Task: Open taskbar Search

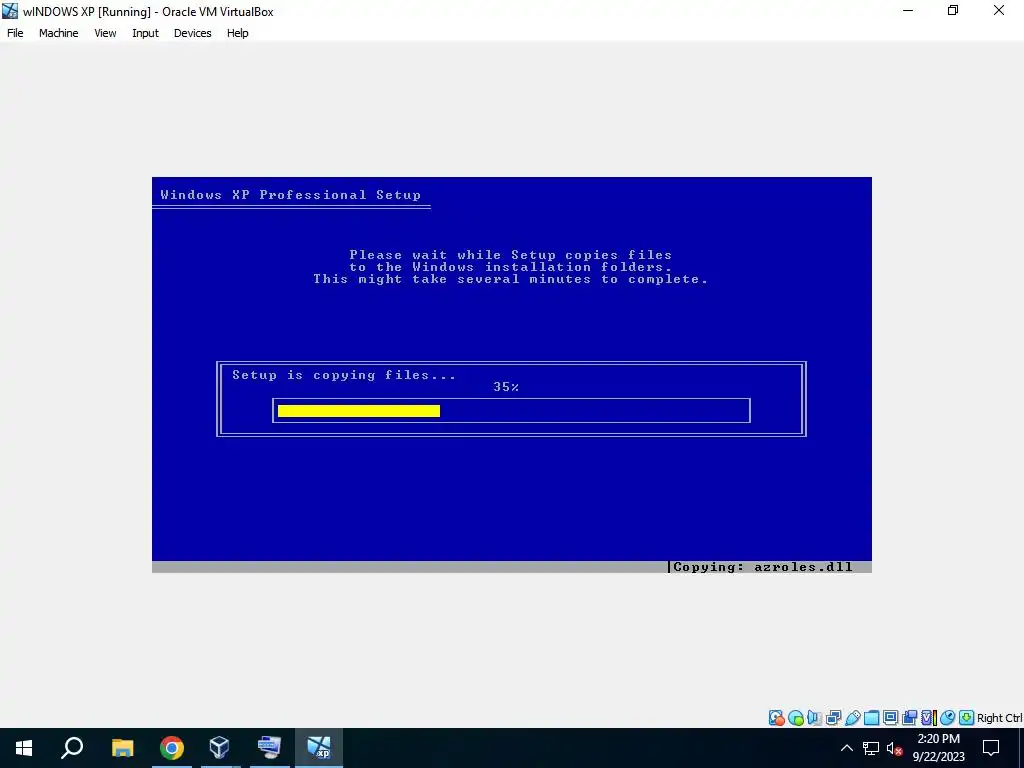Action: click(x=72, y=748)
